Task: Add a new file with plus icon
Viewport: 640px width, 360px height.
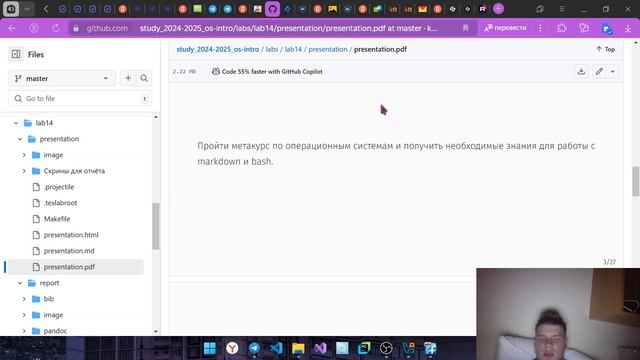Action: pyautogui.click(x=128, y=78)
